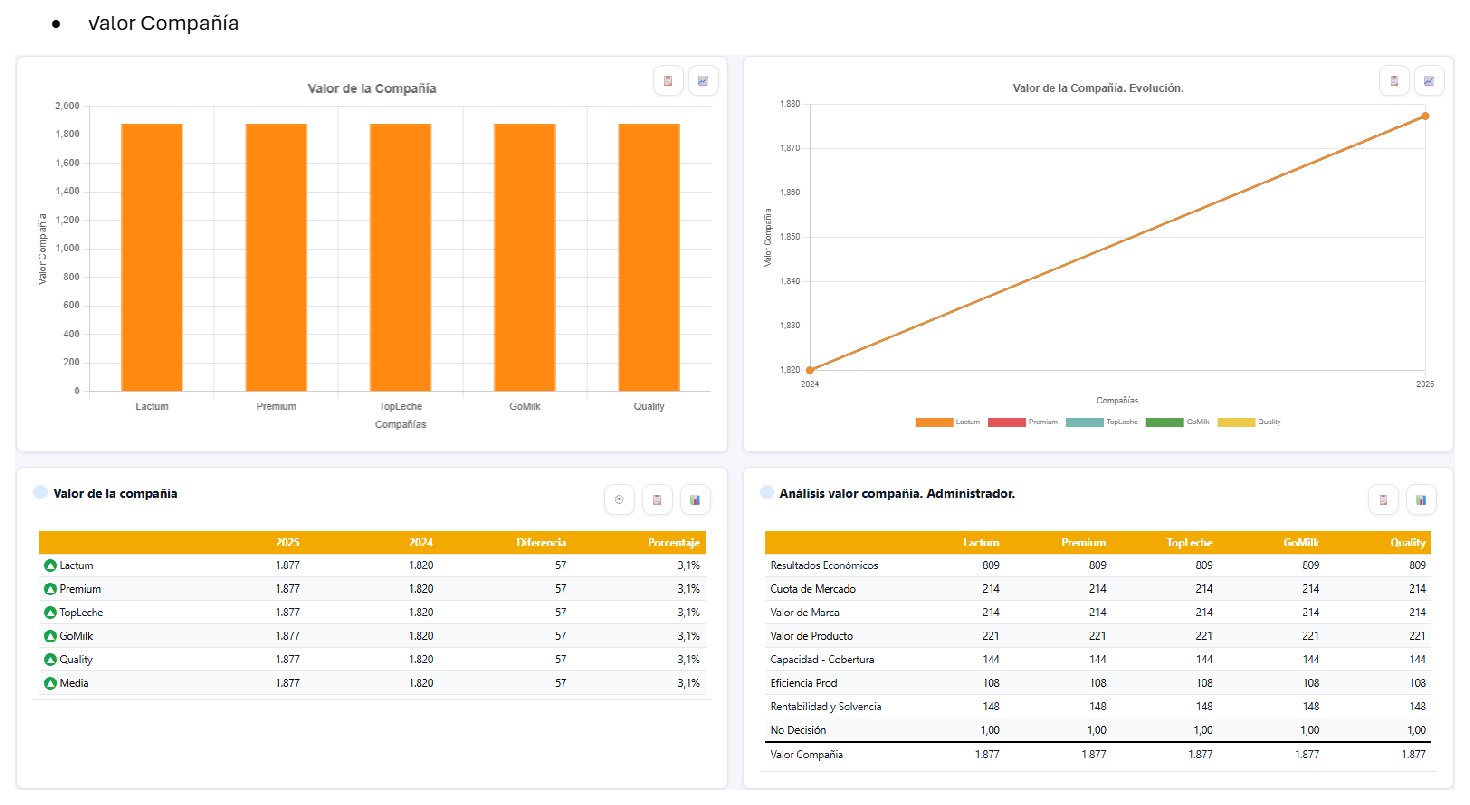1470x805 pixels.
Task: Click the line-chart icon in the Evolución chart panel
Action: tap(1429, 81)
